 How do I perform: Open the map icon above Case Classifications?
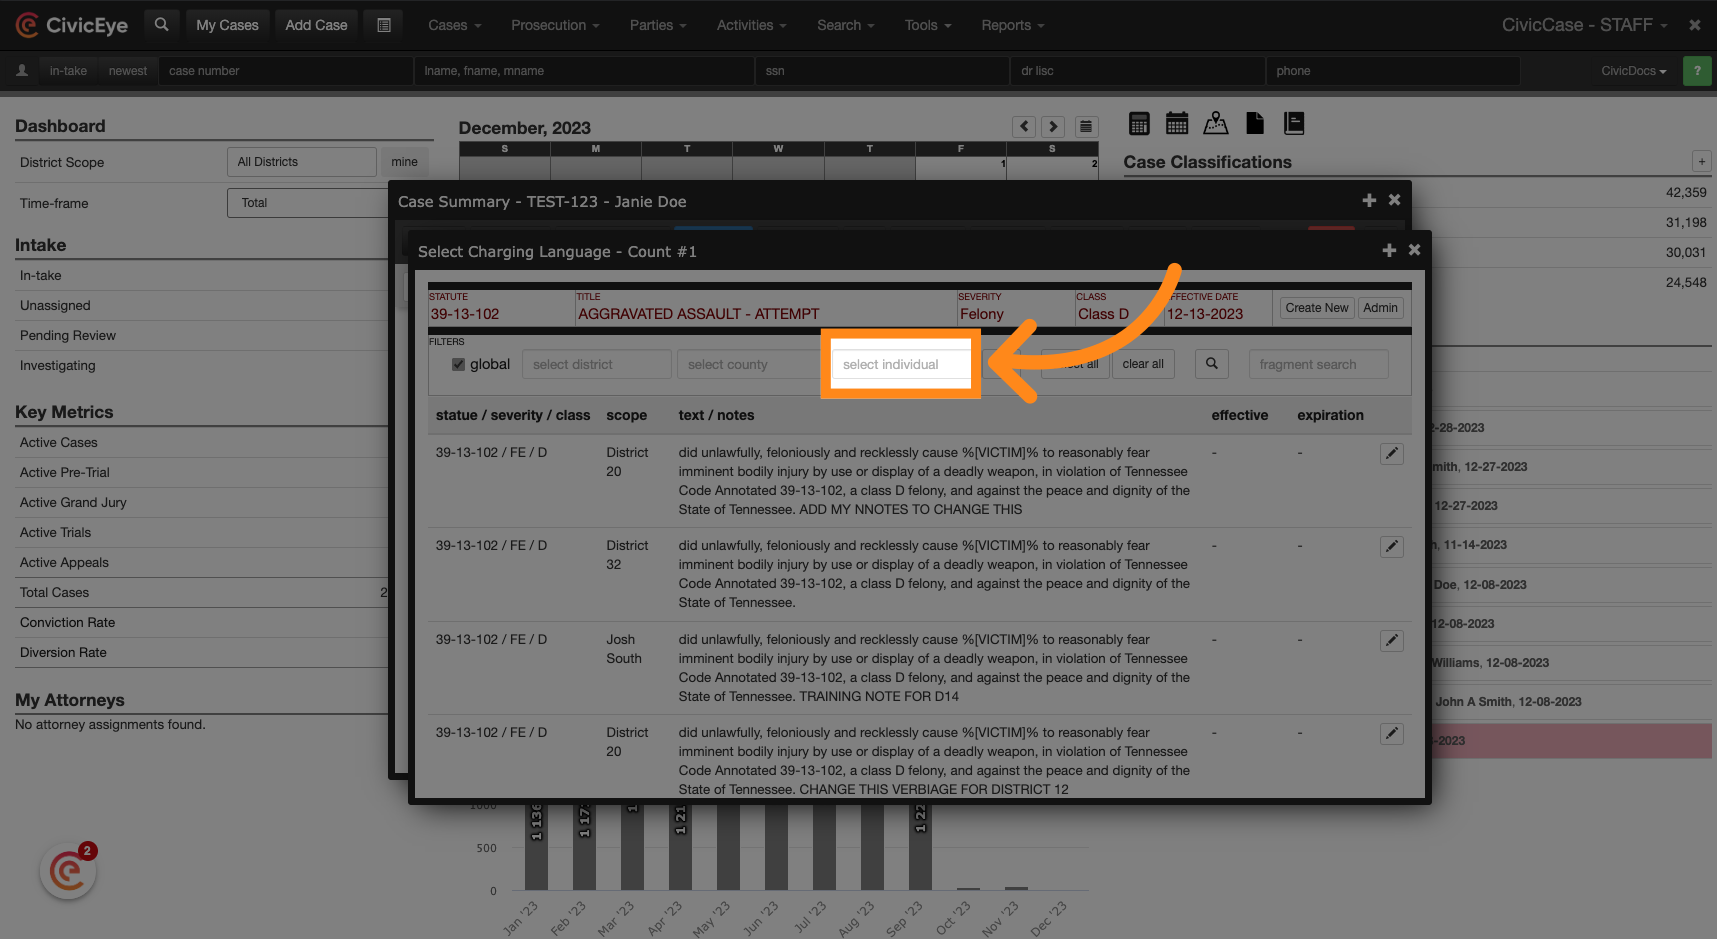[1216, 124]
